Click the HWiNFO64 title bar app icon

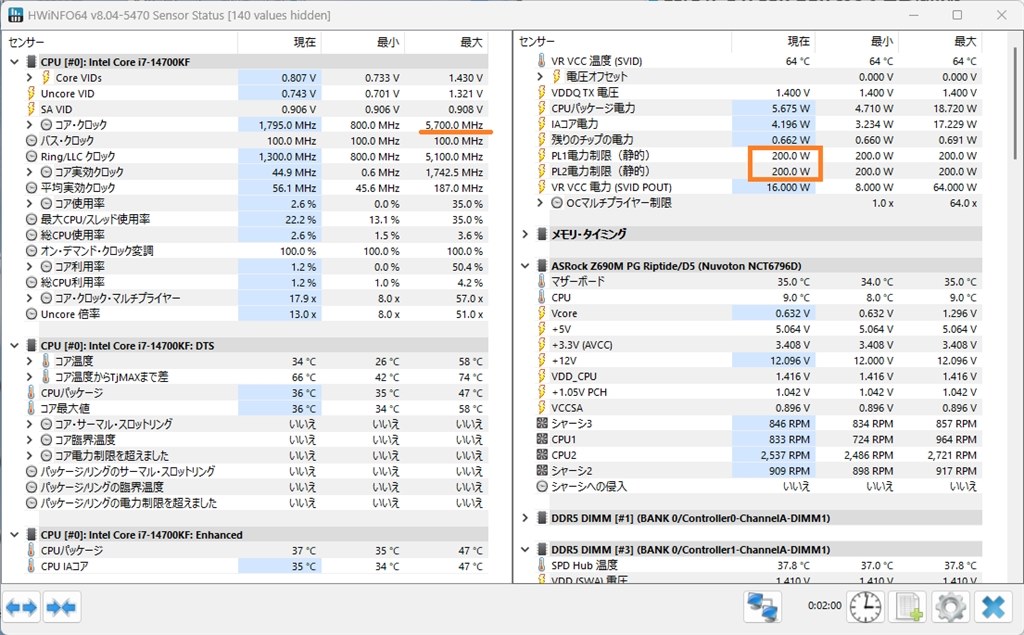coord(16,14)
